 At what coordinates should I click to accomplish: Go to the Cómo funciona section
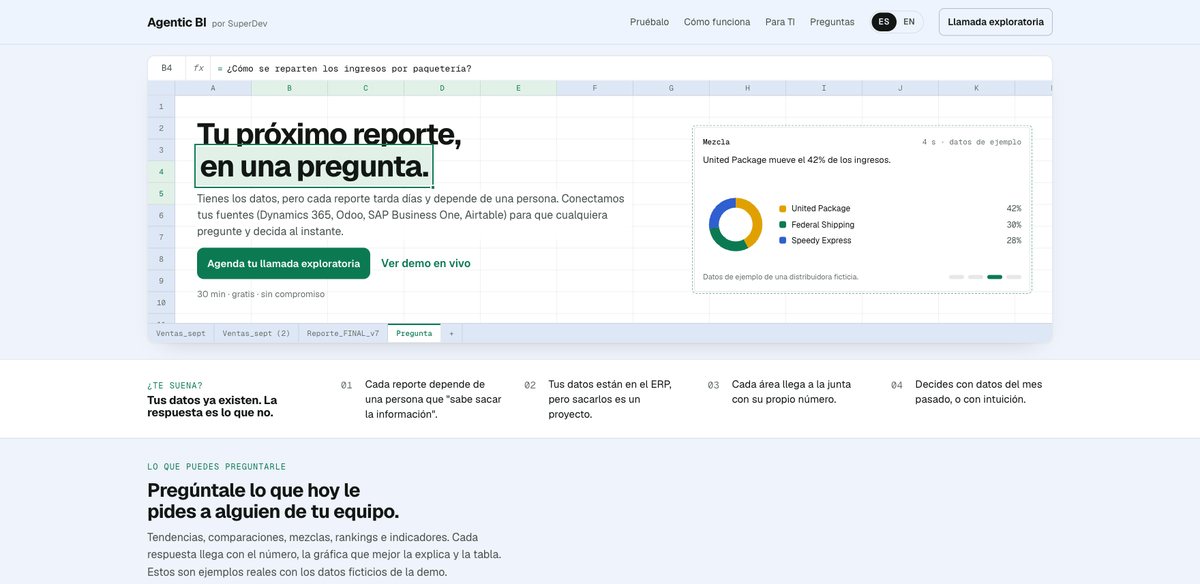[x=717, y=22]
